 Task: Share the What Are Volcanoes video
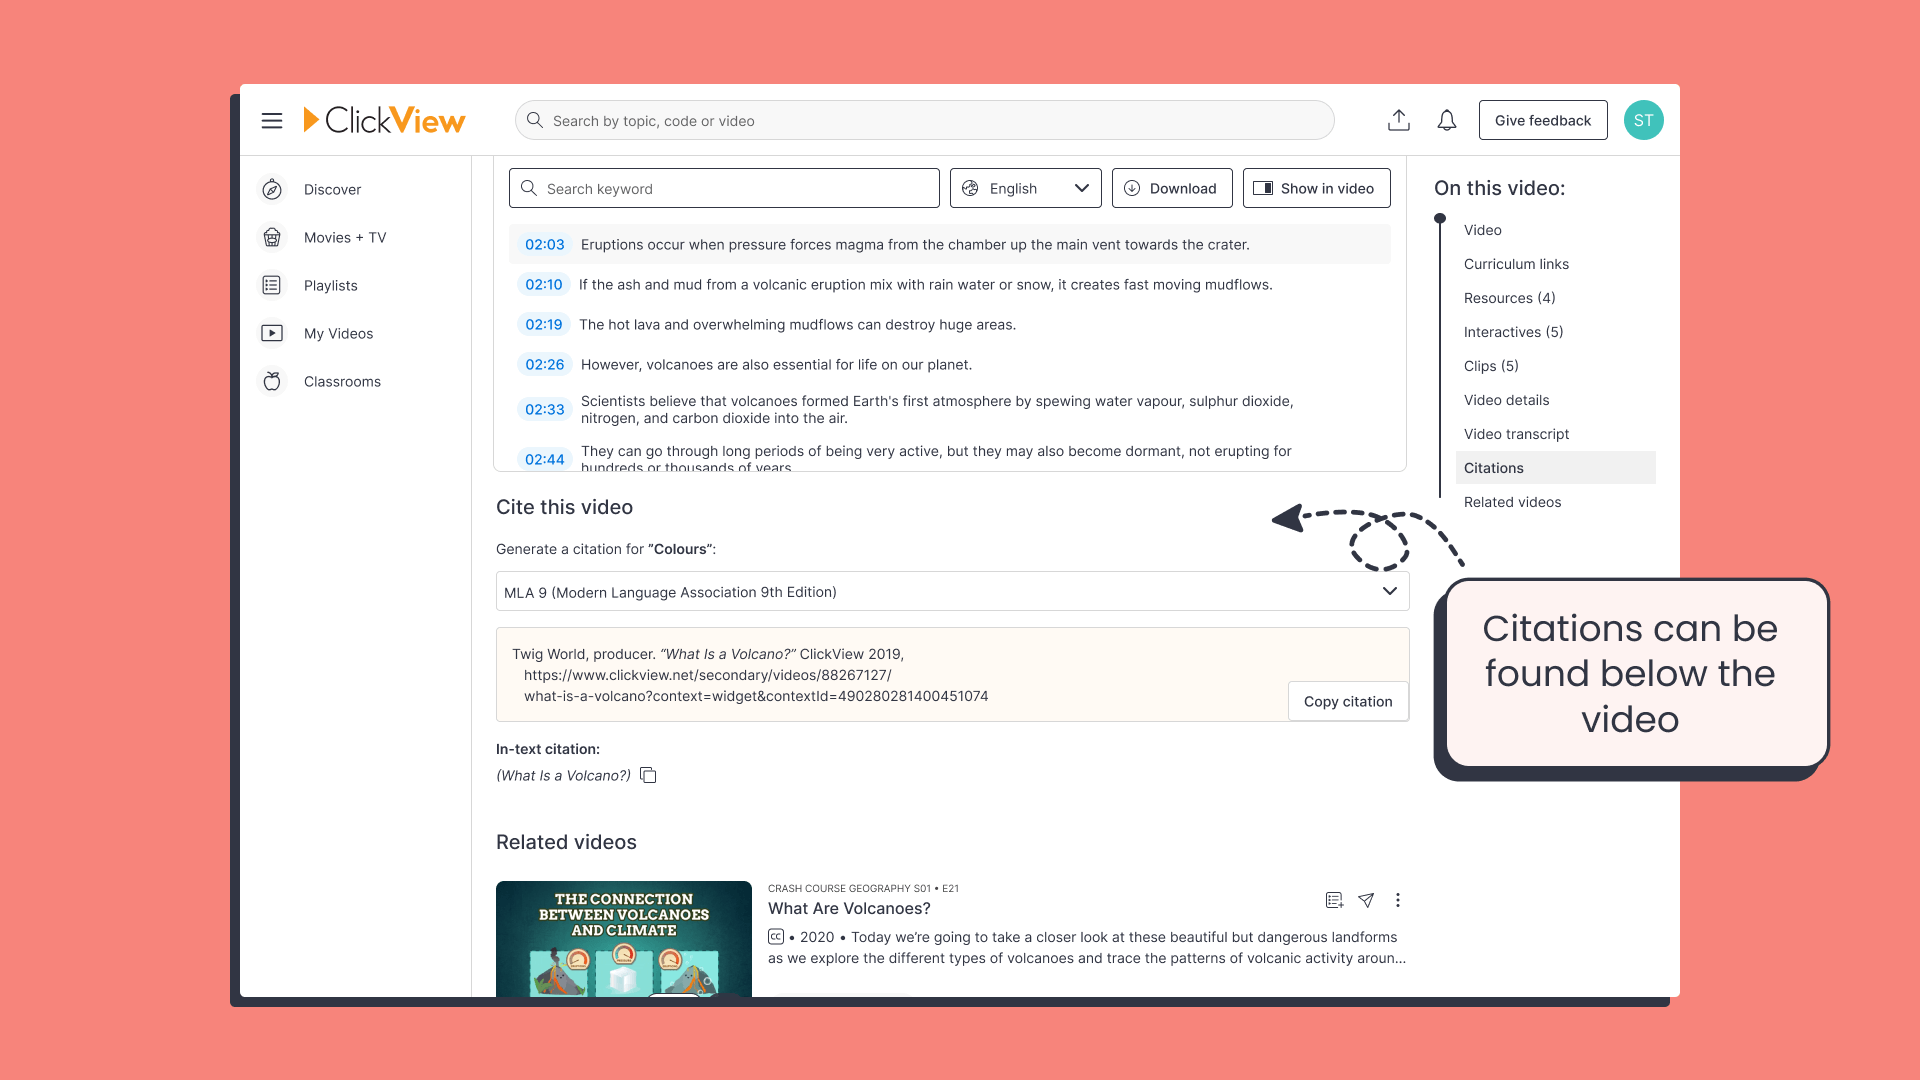click(1366, 900)
